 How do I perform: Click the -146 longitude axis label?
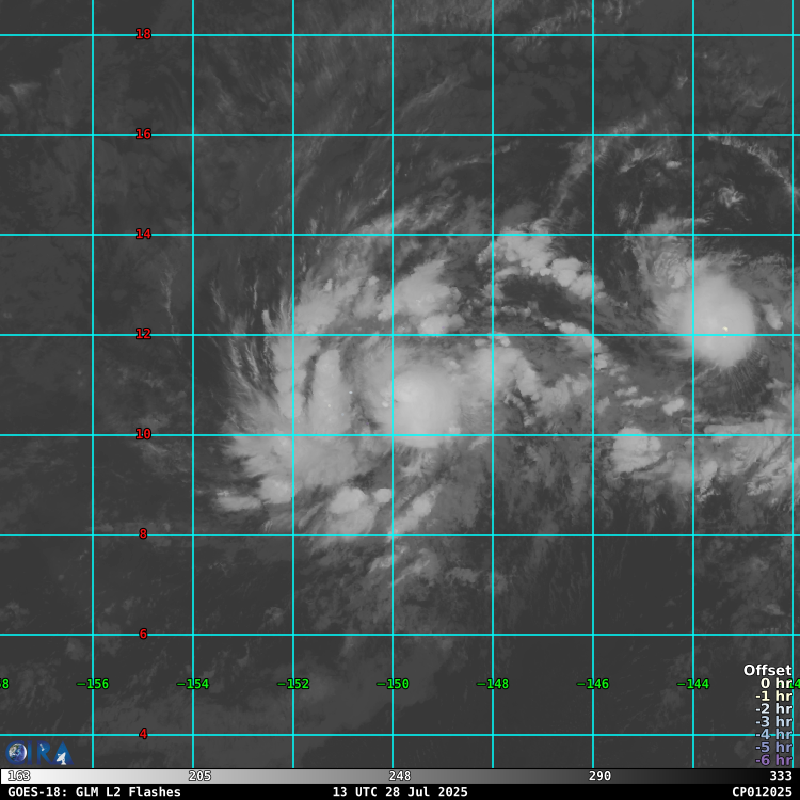click(x=593, y=684)
